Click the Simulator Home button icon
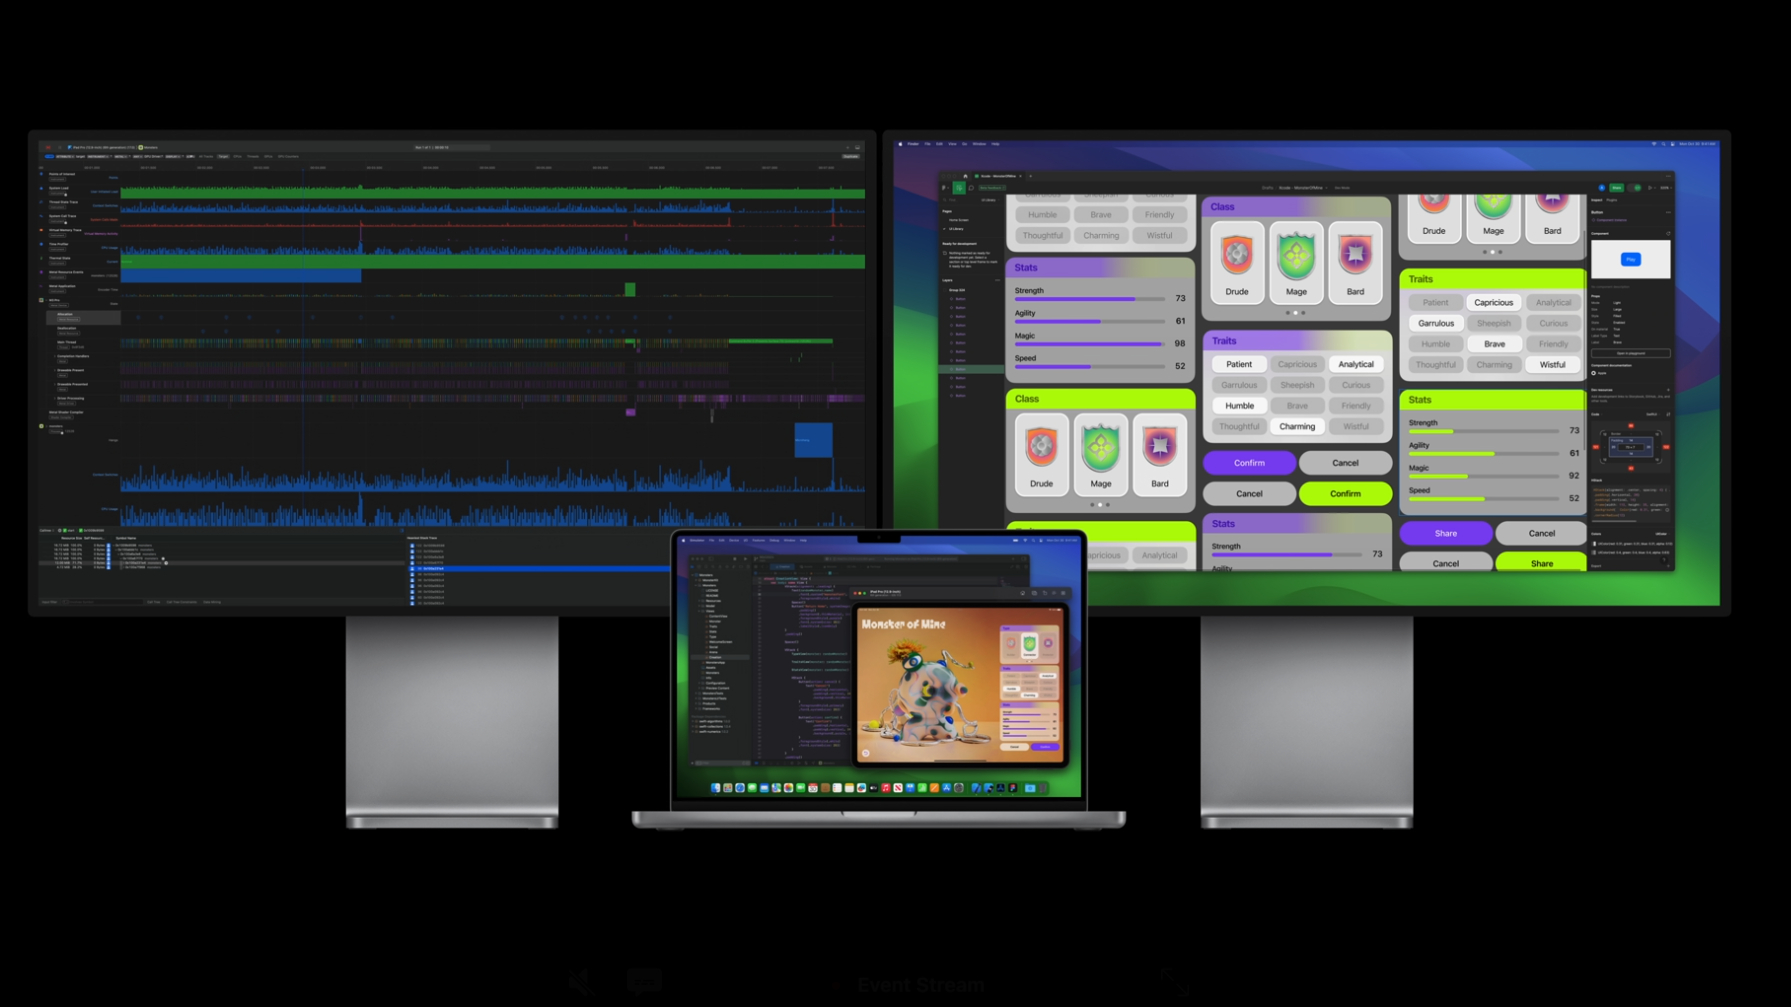Image resolution: width=1791 pixels, height=1007 pixels. 1023,593
